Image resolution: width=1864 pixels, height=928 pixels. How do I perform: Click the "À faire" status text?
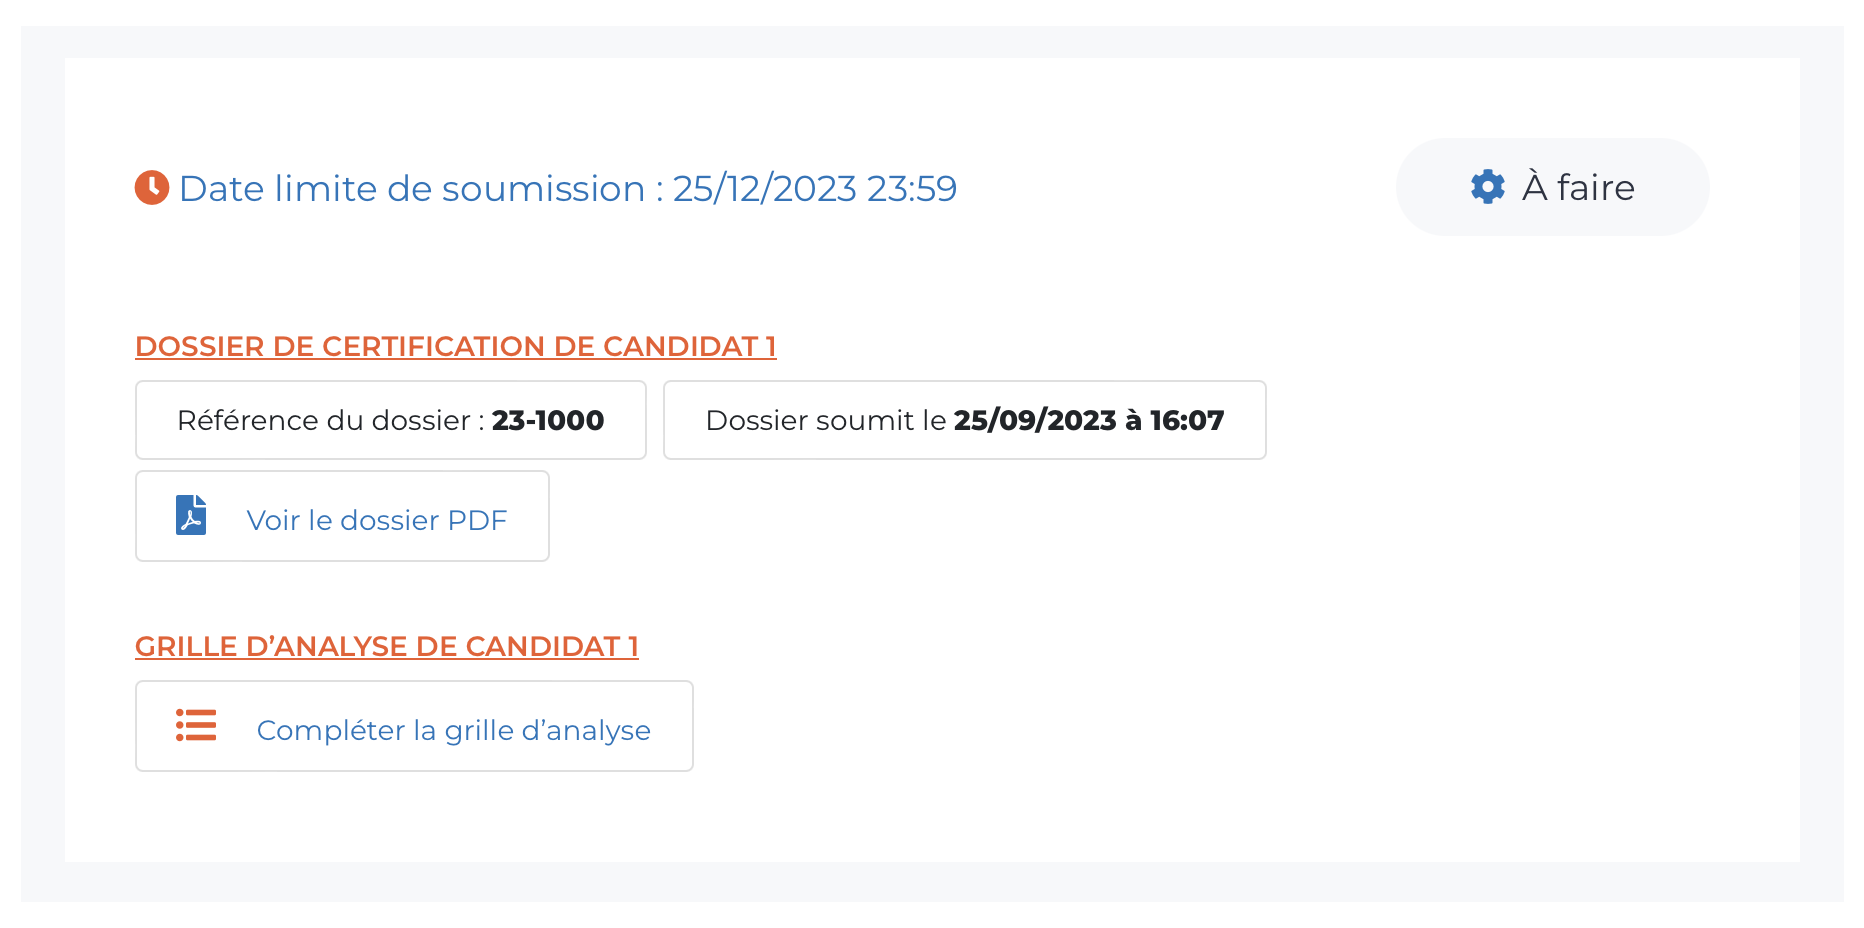click(x=1578, y=188)
